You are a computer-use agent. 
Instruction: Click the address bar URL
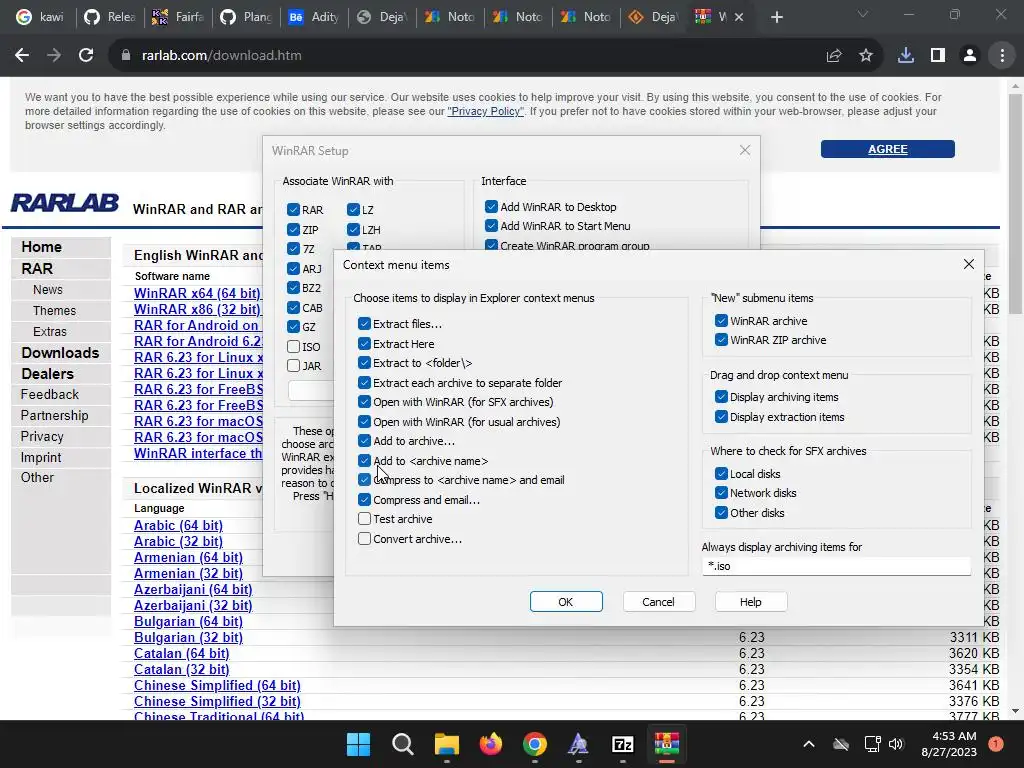coord(221,56)
